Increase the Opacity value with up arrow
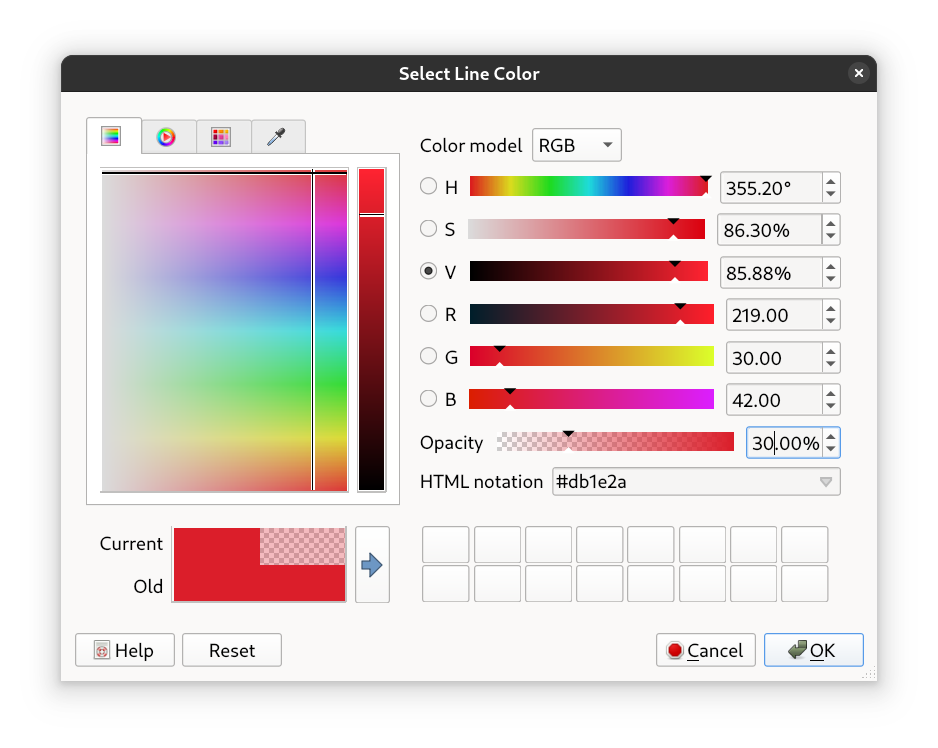938x748 pixels. click(831, 436)
